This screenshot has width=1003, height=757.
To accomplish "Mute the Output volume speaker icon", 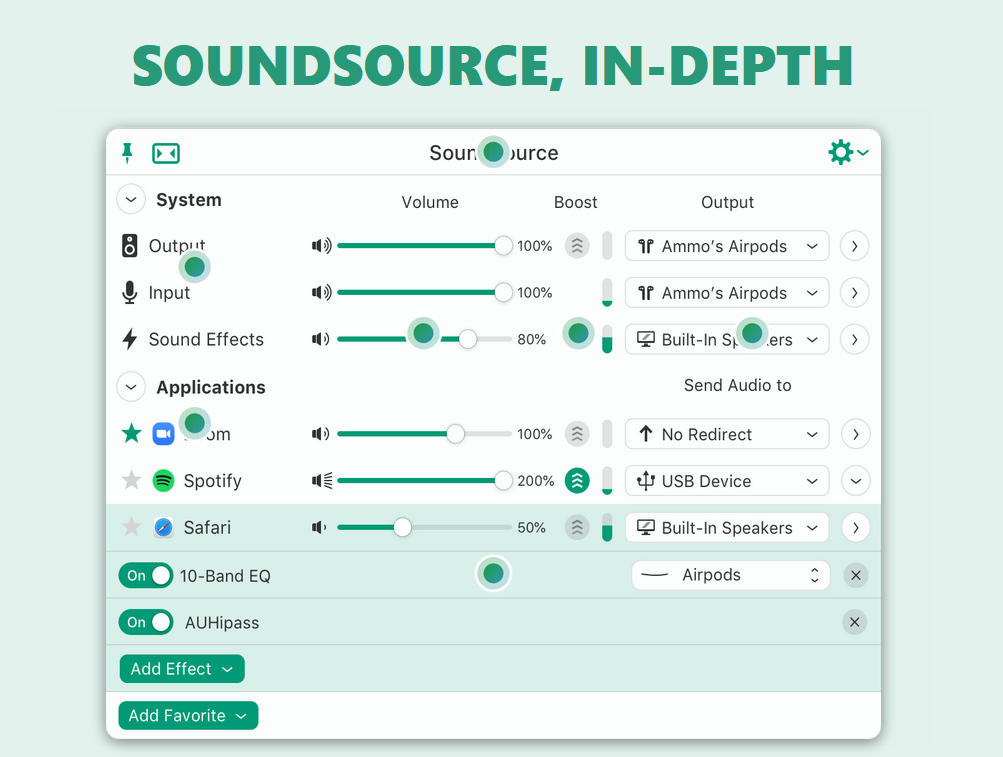I will [321, 246].
